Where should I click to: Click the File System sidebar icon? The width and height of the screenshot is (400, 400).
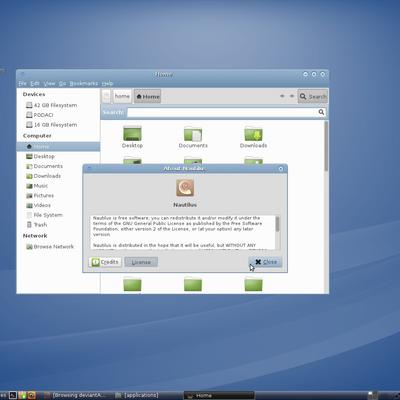[29, 215]
